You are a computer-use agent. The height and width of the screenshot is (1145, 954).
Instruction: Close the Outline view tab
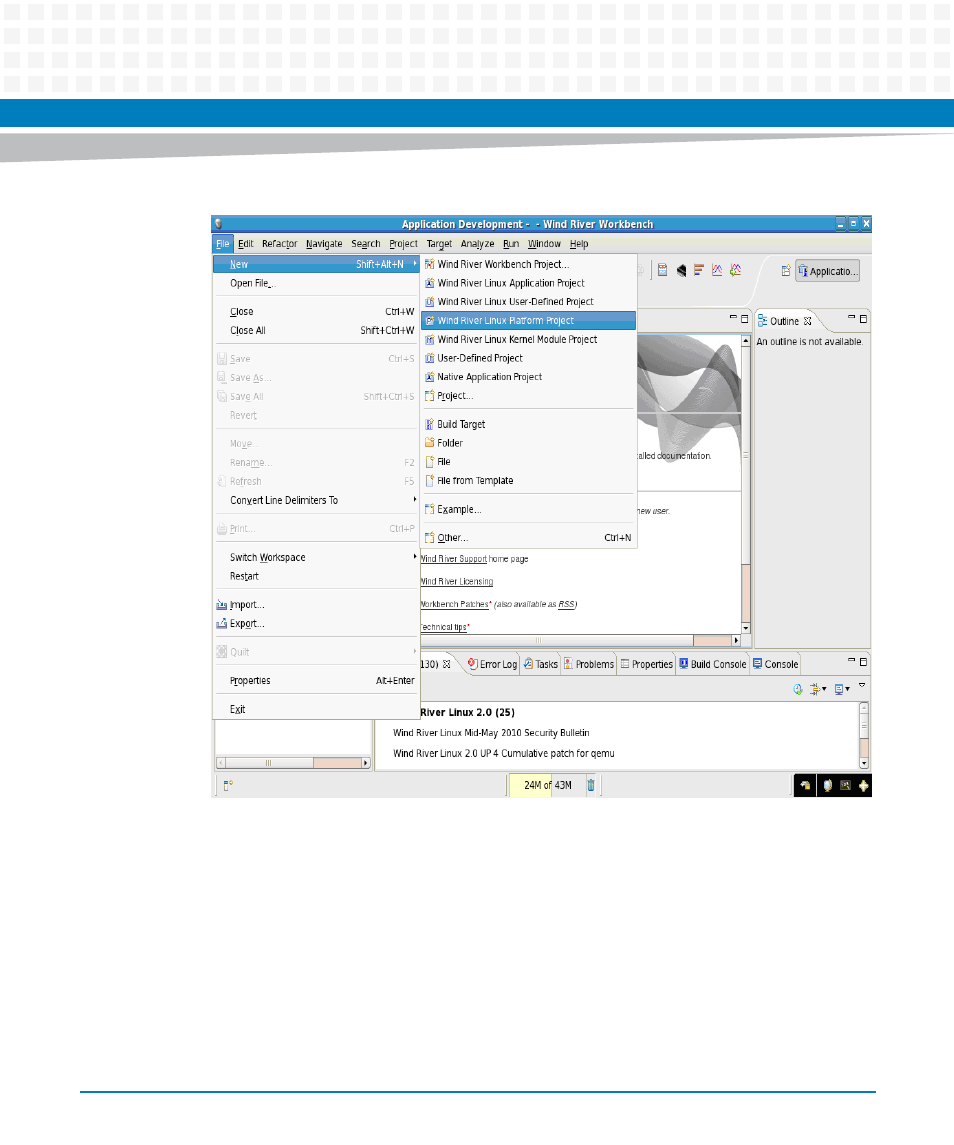[808, 321]
